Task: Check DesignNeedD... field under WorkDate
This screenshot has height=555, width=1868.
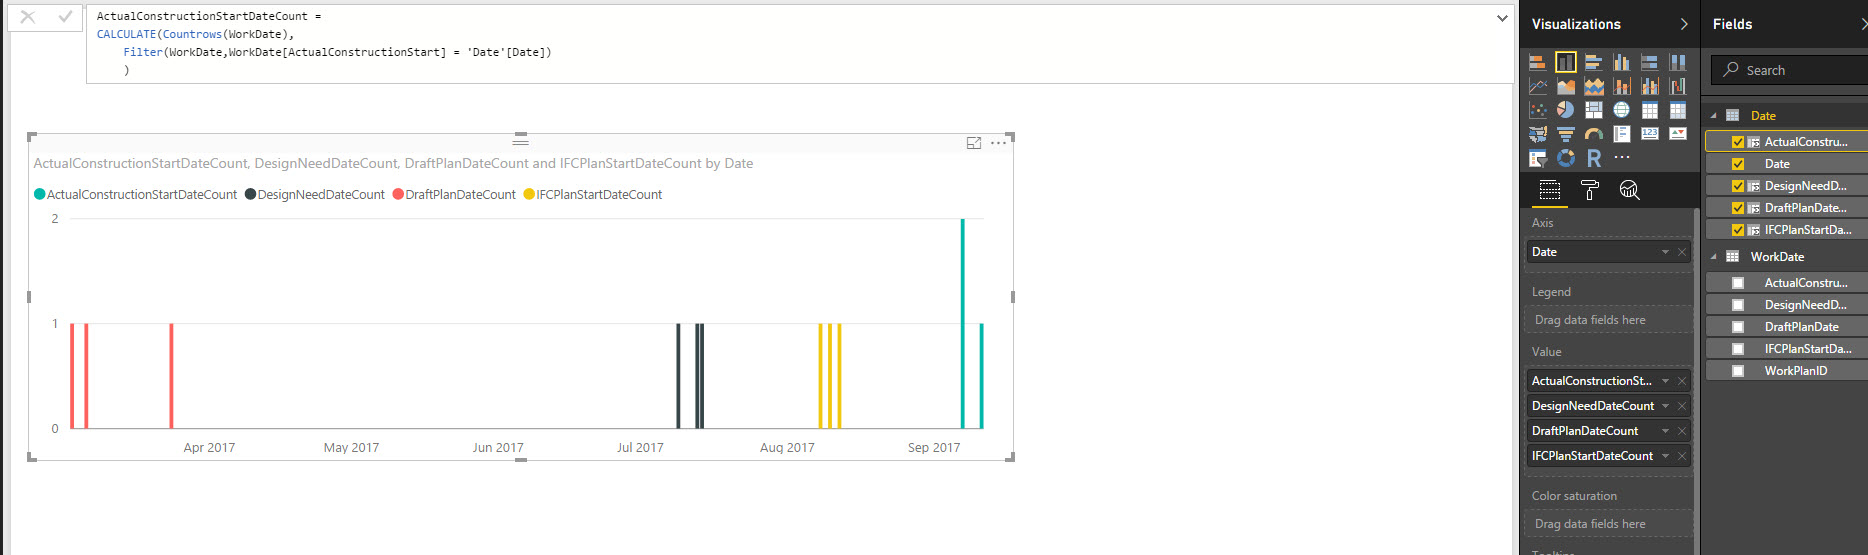Action: tap(1738, 305)
